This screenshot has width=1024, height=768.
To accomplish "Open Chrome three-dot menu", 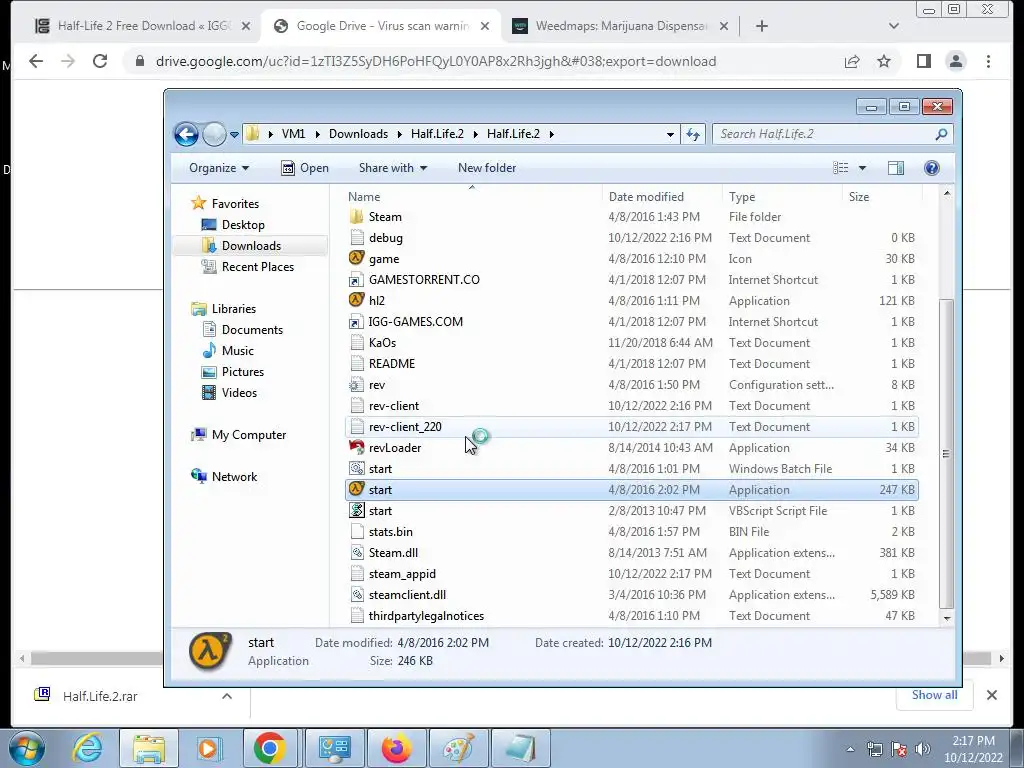I will click(x=988, y=61).
